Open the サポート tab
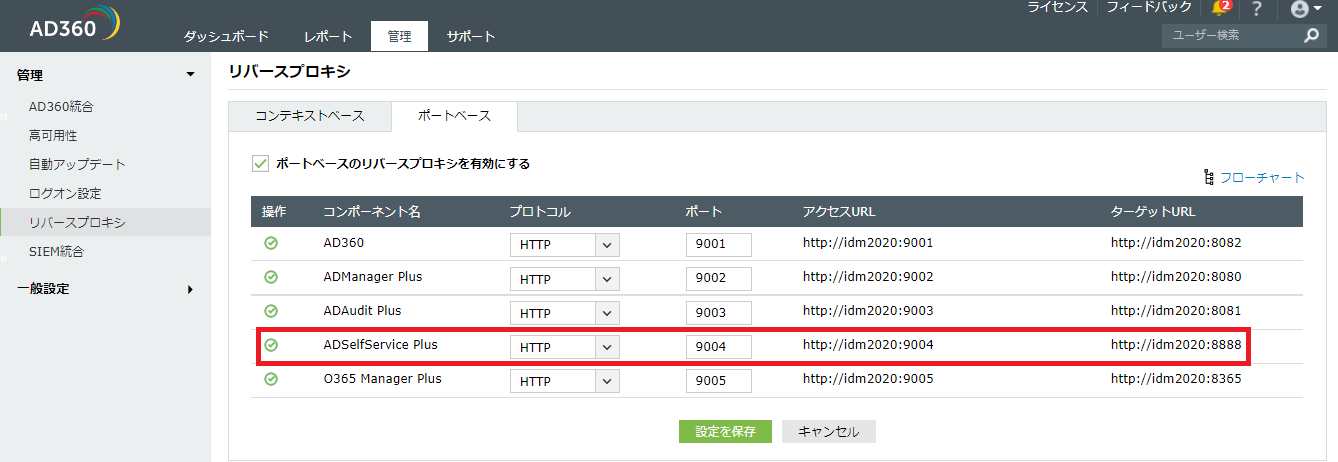1338x462 pixels. (x=471, y=36)
